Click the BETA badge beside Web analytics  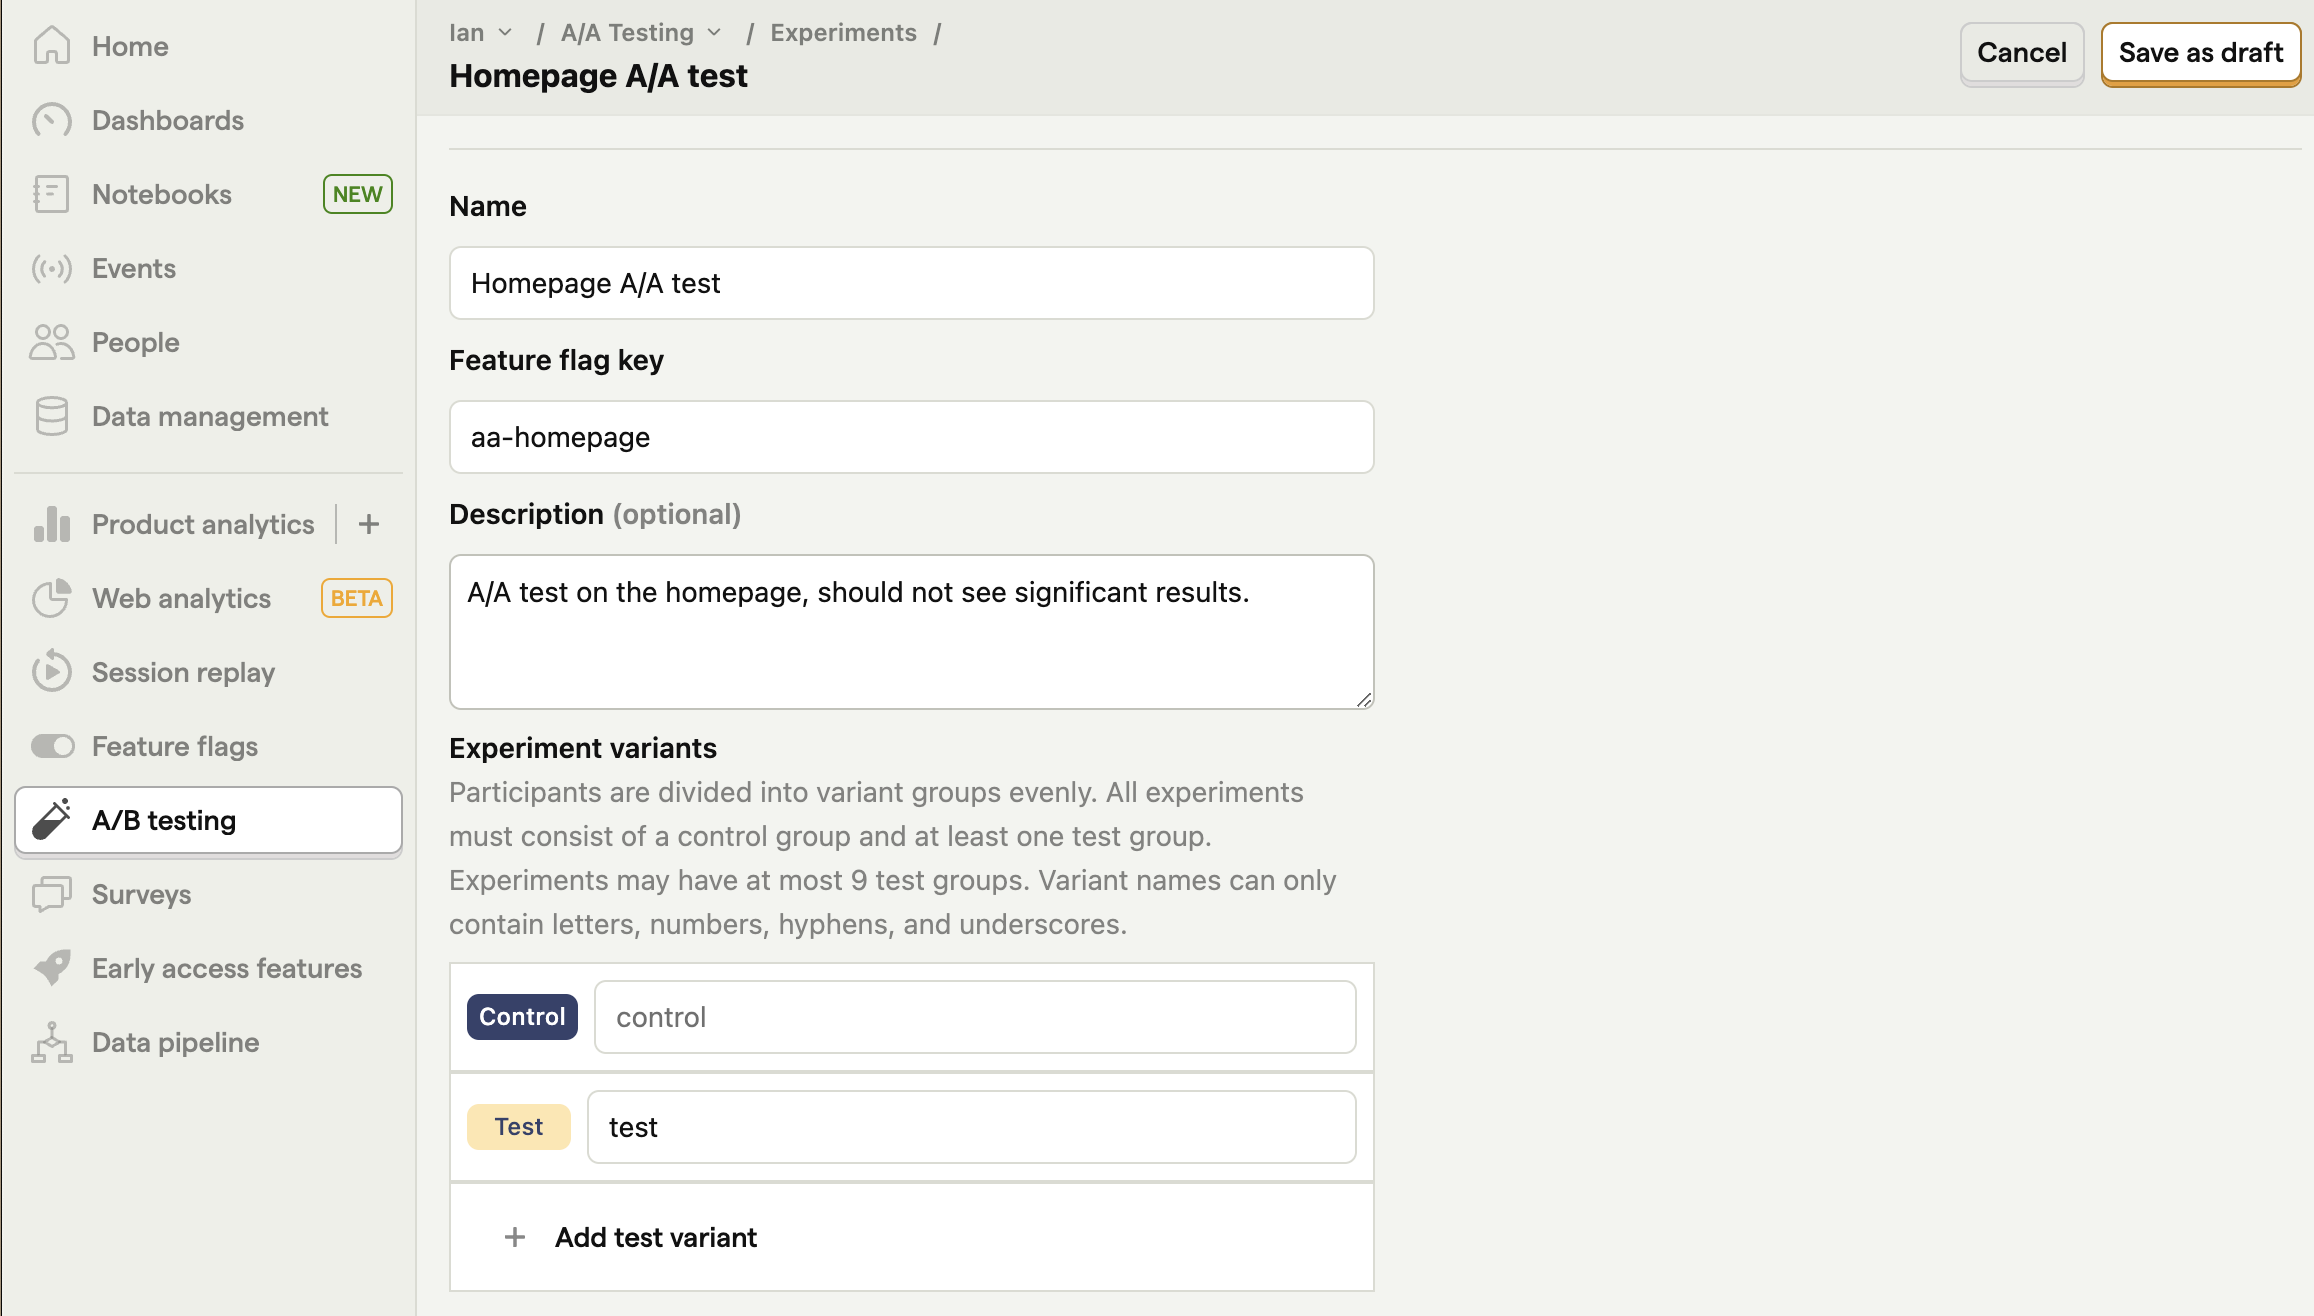(x=357, y=598)
